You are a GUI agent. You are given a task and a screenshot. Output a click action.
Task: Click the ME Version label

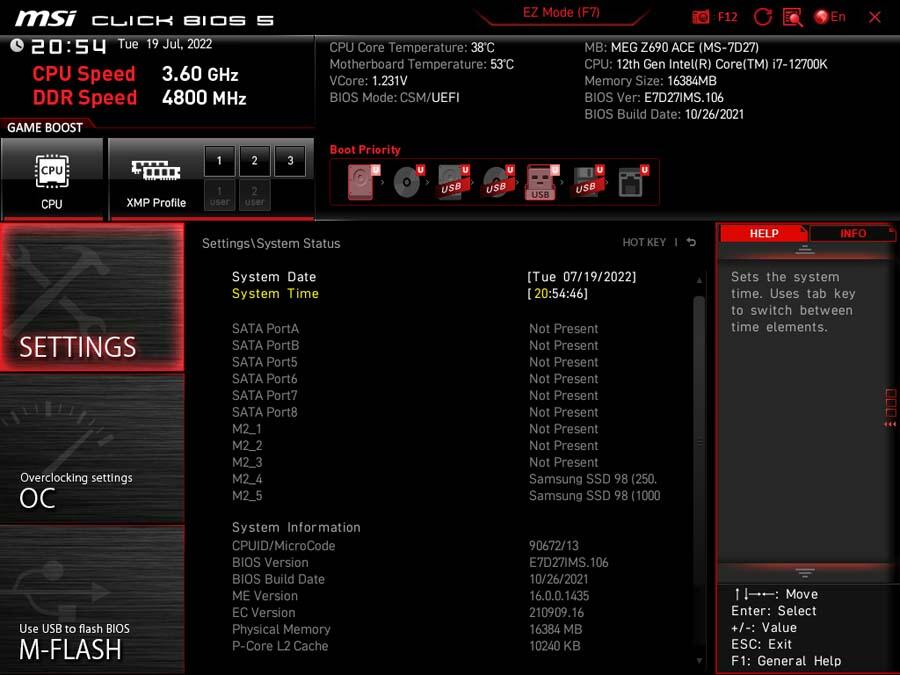[265, 596]
